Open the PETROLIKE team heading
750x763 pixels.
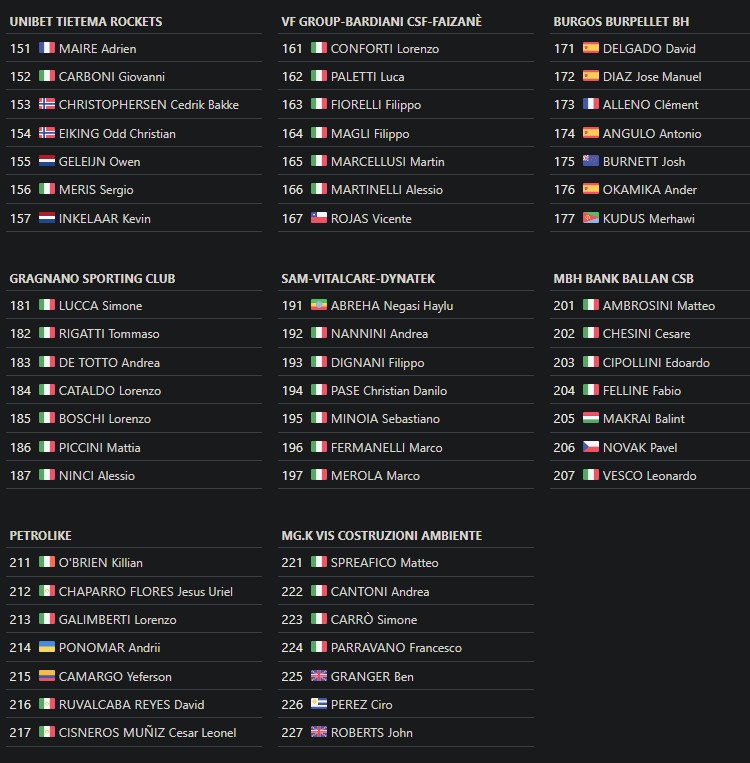click(x=40, y=535)
